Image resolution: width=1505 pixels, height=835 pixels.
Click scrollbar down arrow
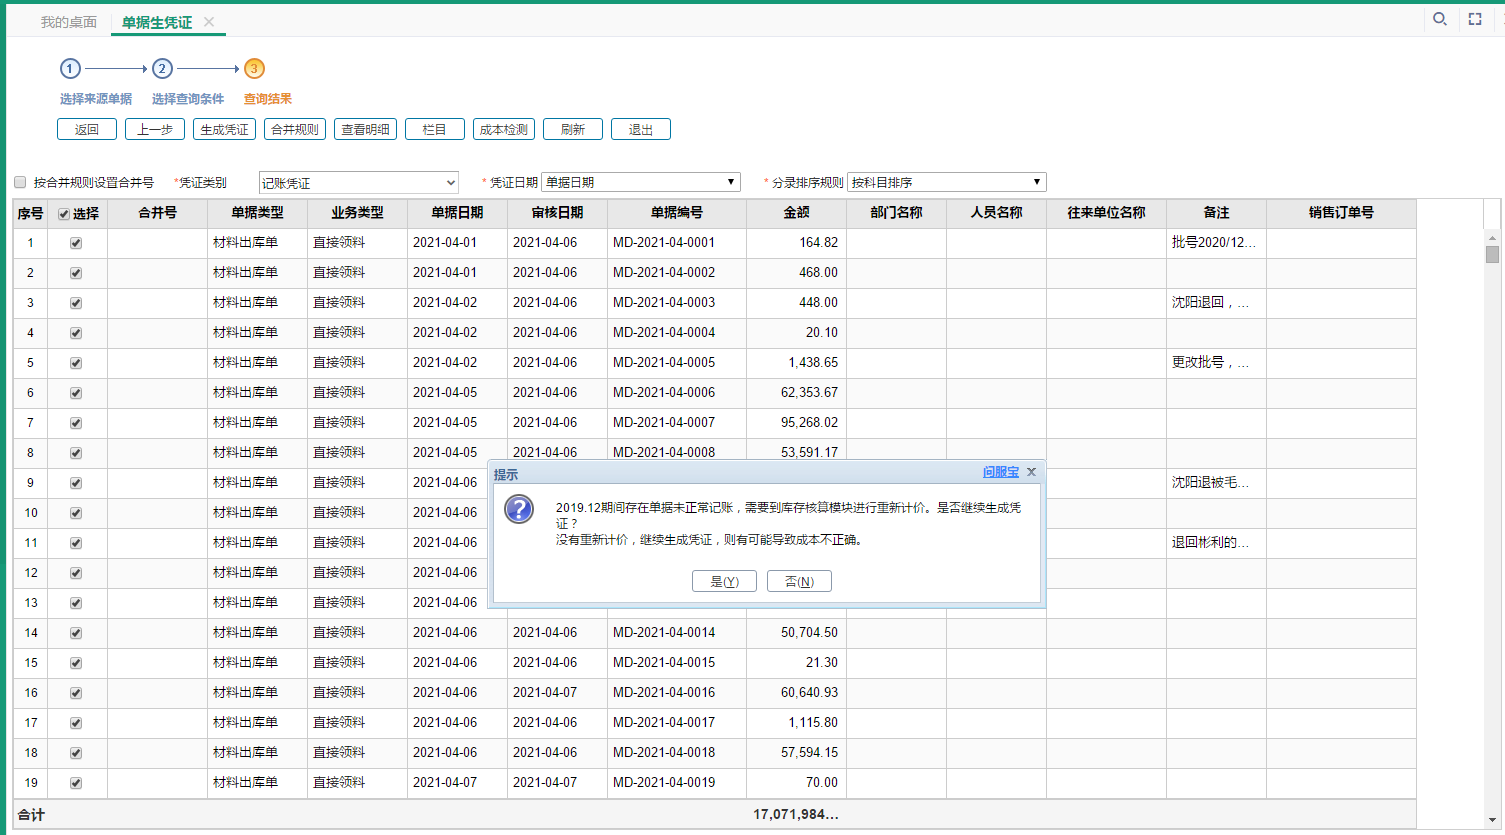pos(1492,820)
